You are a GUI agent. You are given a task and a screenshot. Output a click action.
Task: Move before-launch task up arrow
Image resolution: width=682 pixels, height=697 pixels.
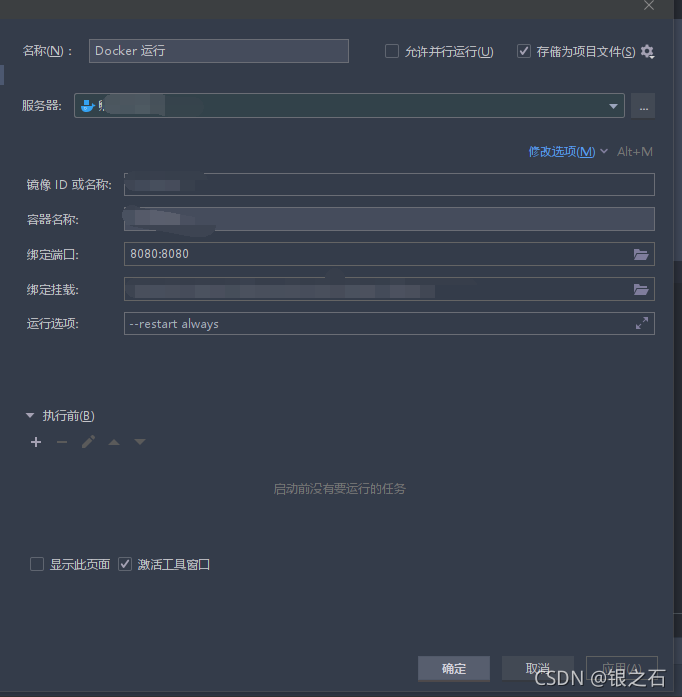(x=114, y=442)
